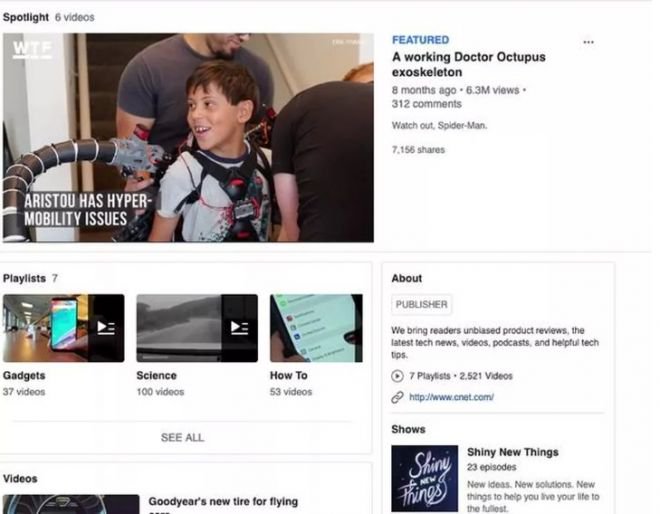The width and height of the screenshot is (660, 514).
Task: Open the How To playlist thumbnail
Action: click(316, 328)
